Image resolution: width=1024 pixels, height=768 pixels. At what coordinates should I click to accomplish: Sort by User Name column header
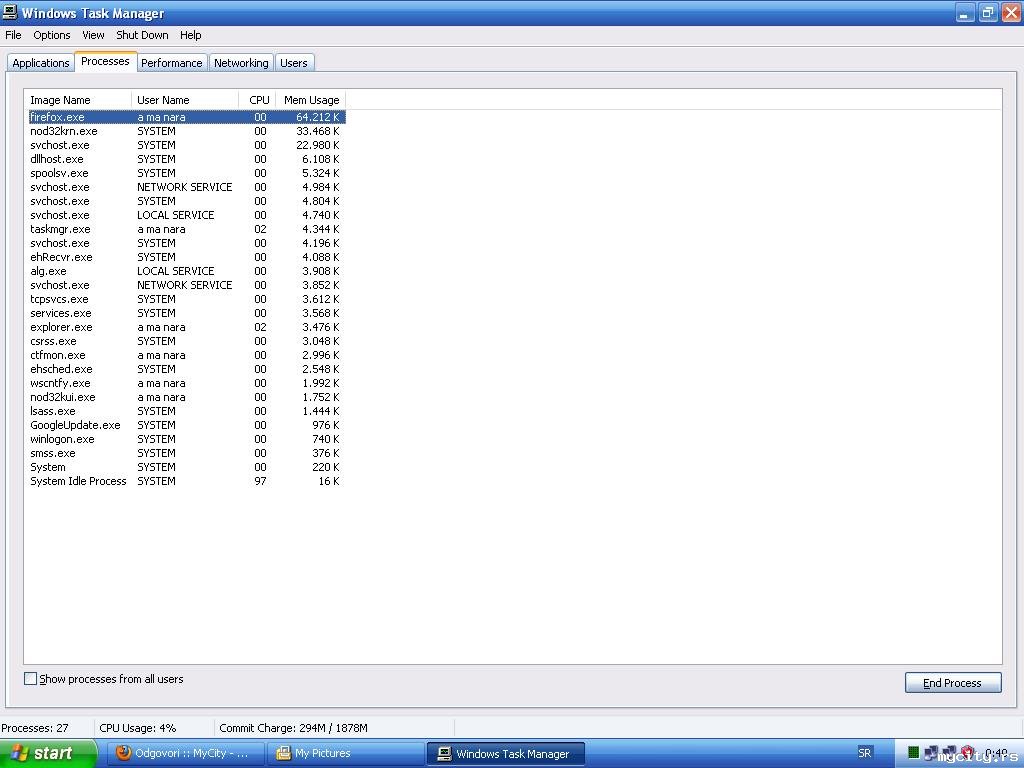point(185,100)
